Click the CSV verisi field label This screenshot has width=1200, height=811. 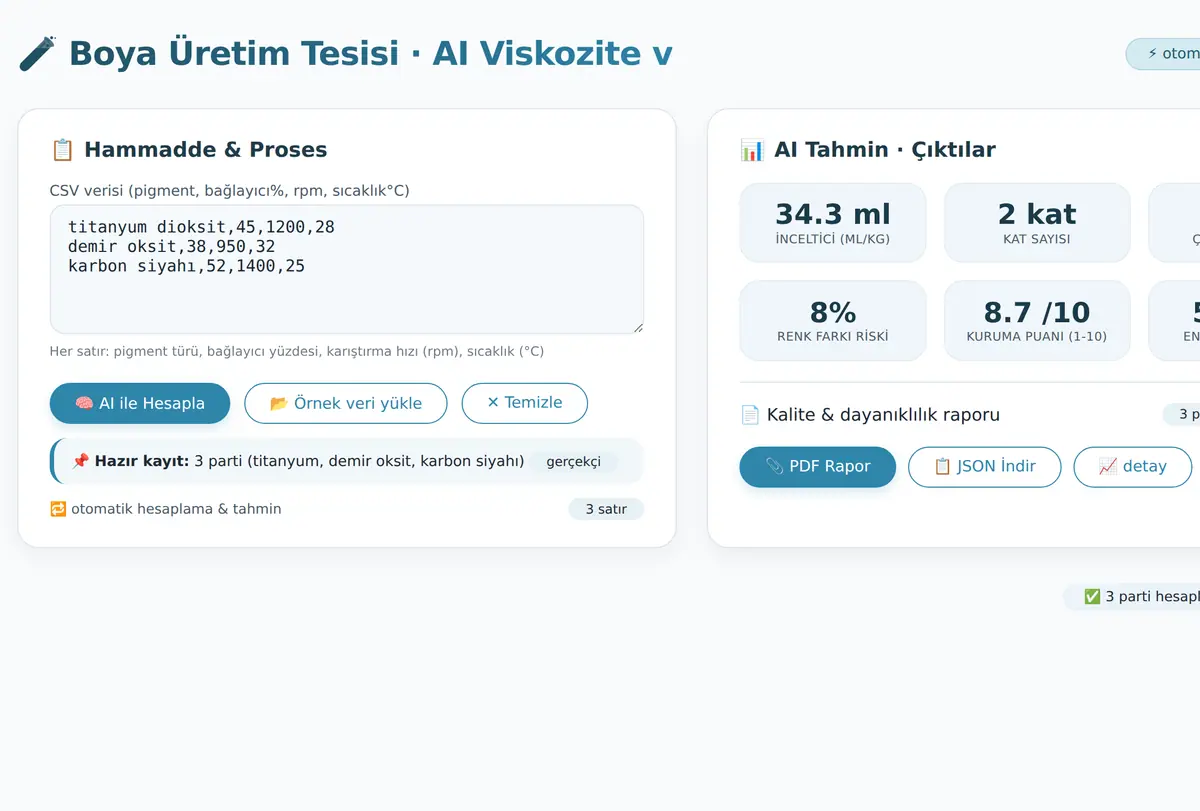(229, 191)
